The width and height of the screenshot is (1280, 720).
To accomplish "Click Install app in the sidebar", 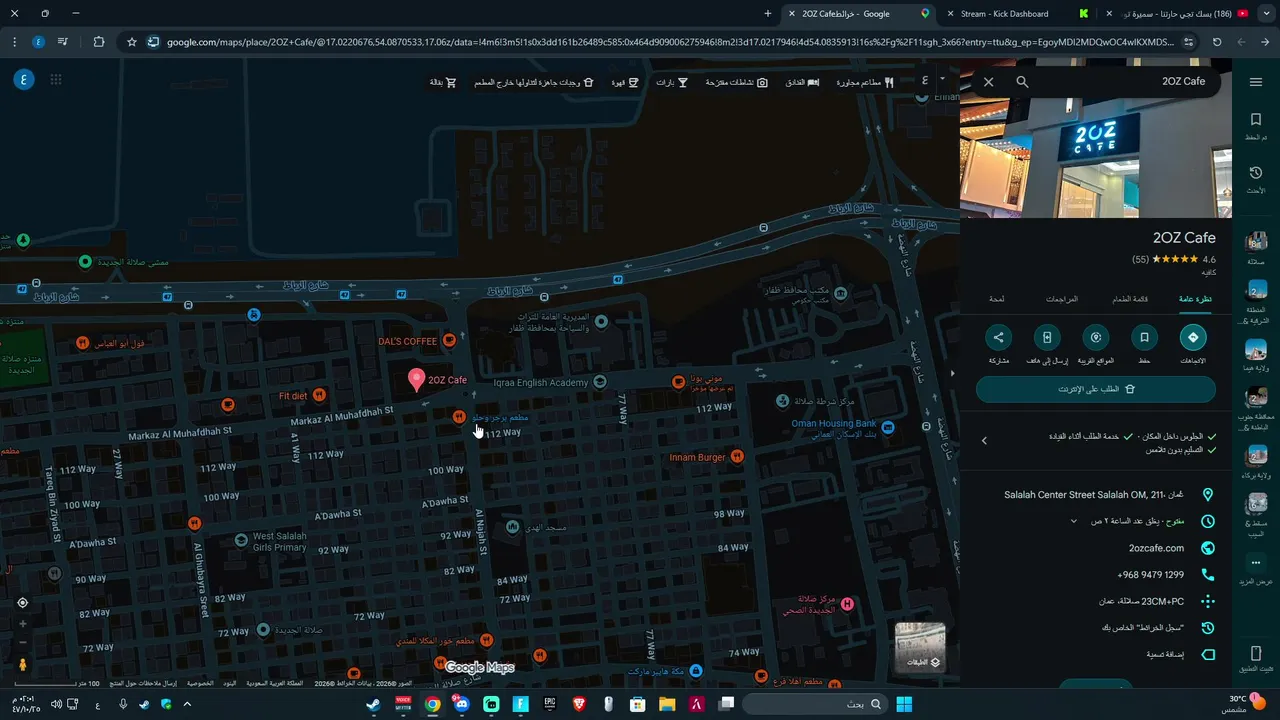I will pyautogui.click(x=1256, y=659).
